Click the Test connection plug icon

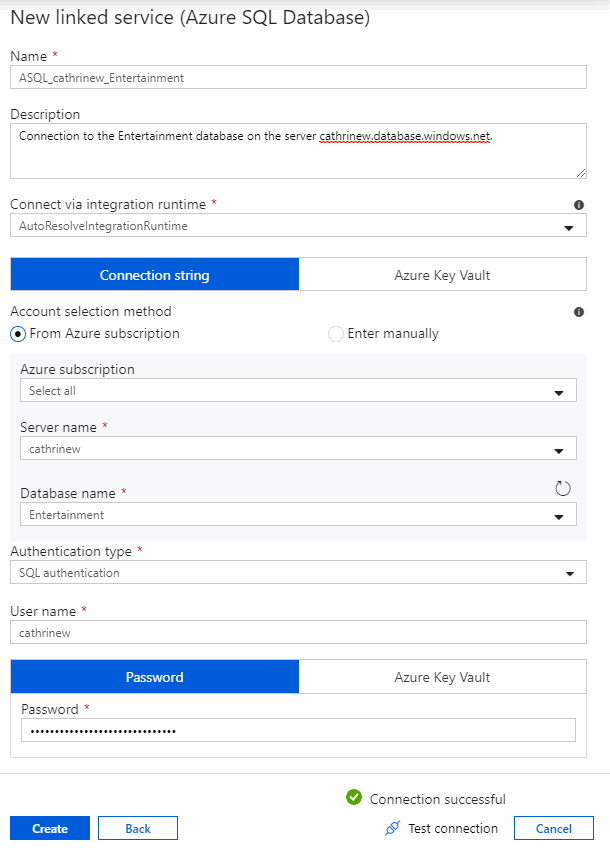click(x=392, y=828)
